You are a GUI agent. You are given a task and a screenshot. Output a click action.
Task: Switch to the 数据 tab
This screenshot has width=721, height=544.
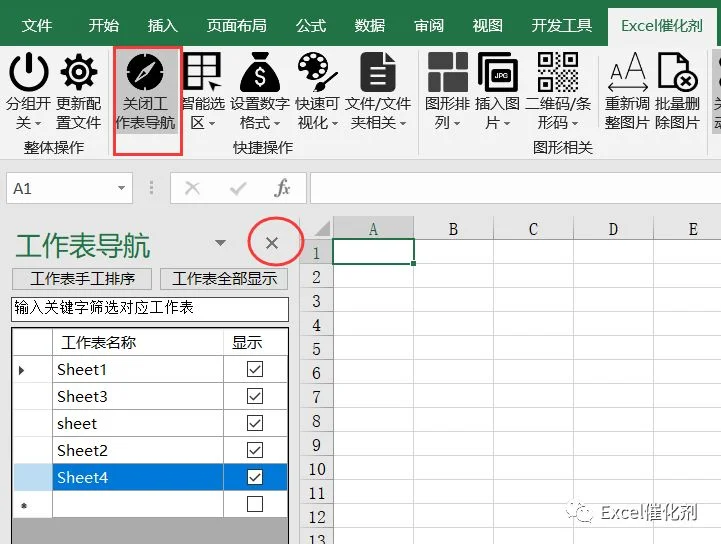(x=370, y=26)
